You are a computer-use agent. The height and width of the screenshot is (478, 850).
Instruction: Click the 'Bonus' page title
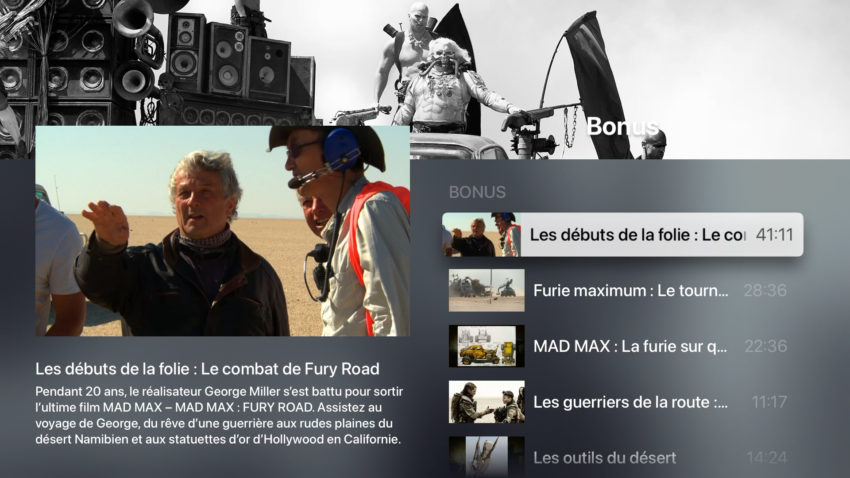coord(622,126)
